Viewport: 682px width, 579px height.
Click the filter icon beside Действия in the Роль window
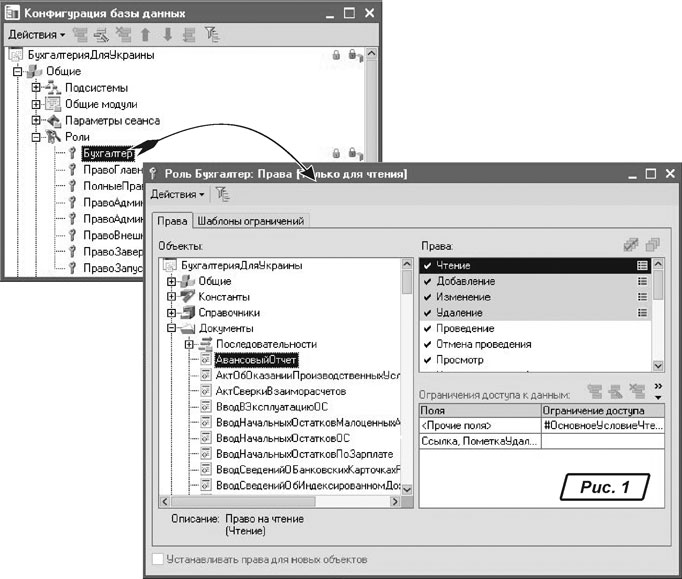coord(221,193)
